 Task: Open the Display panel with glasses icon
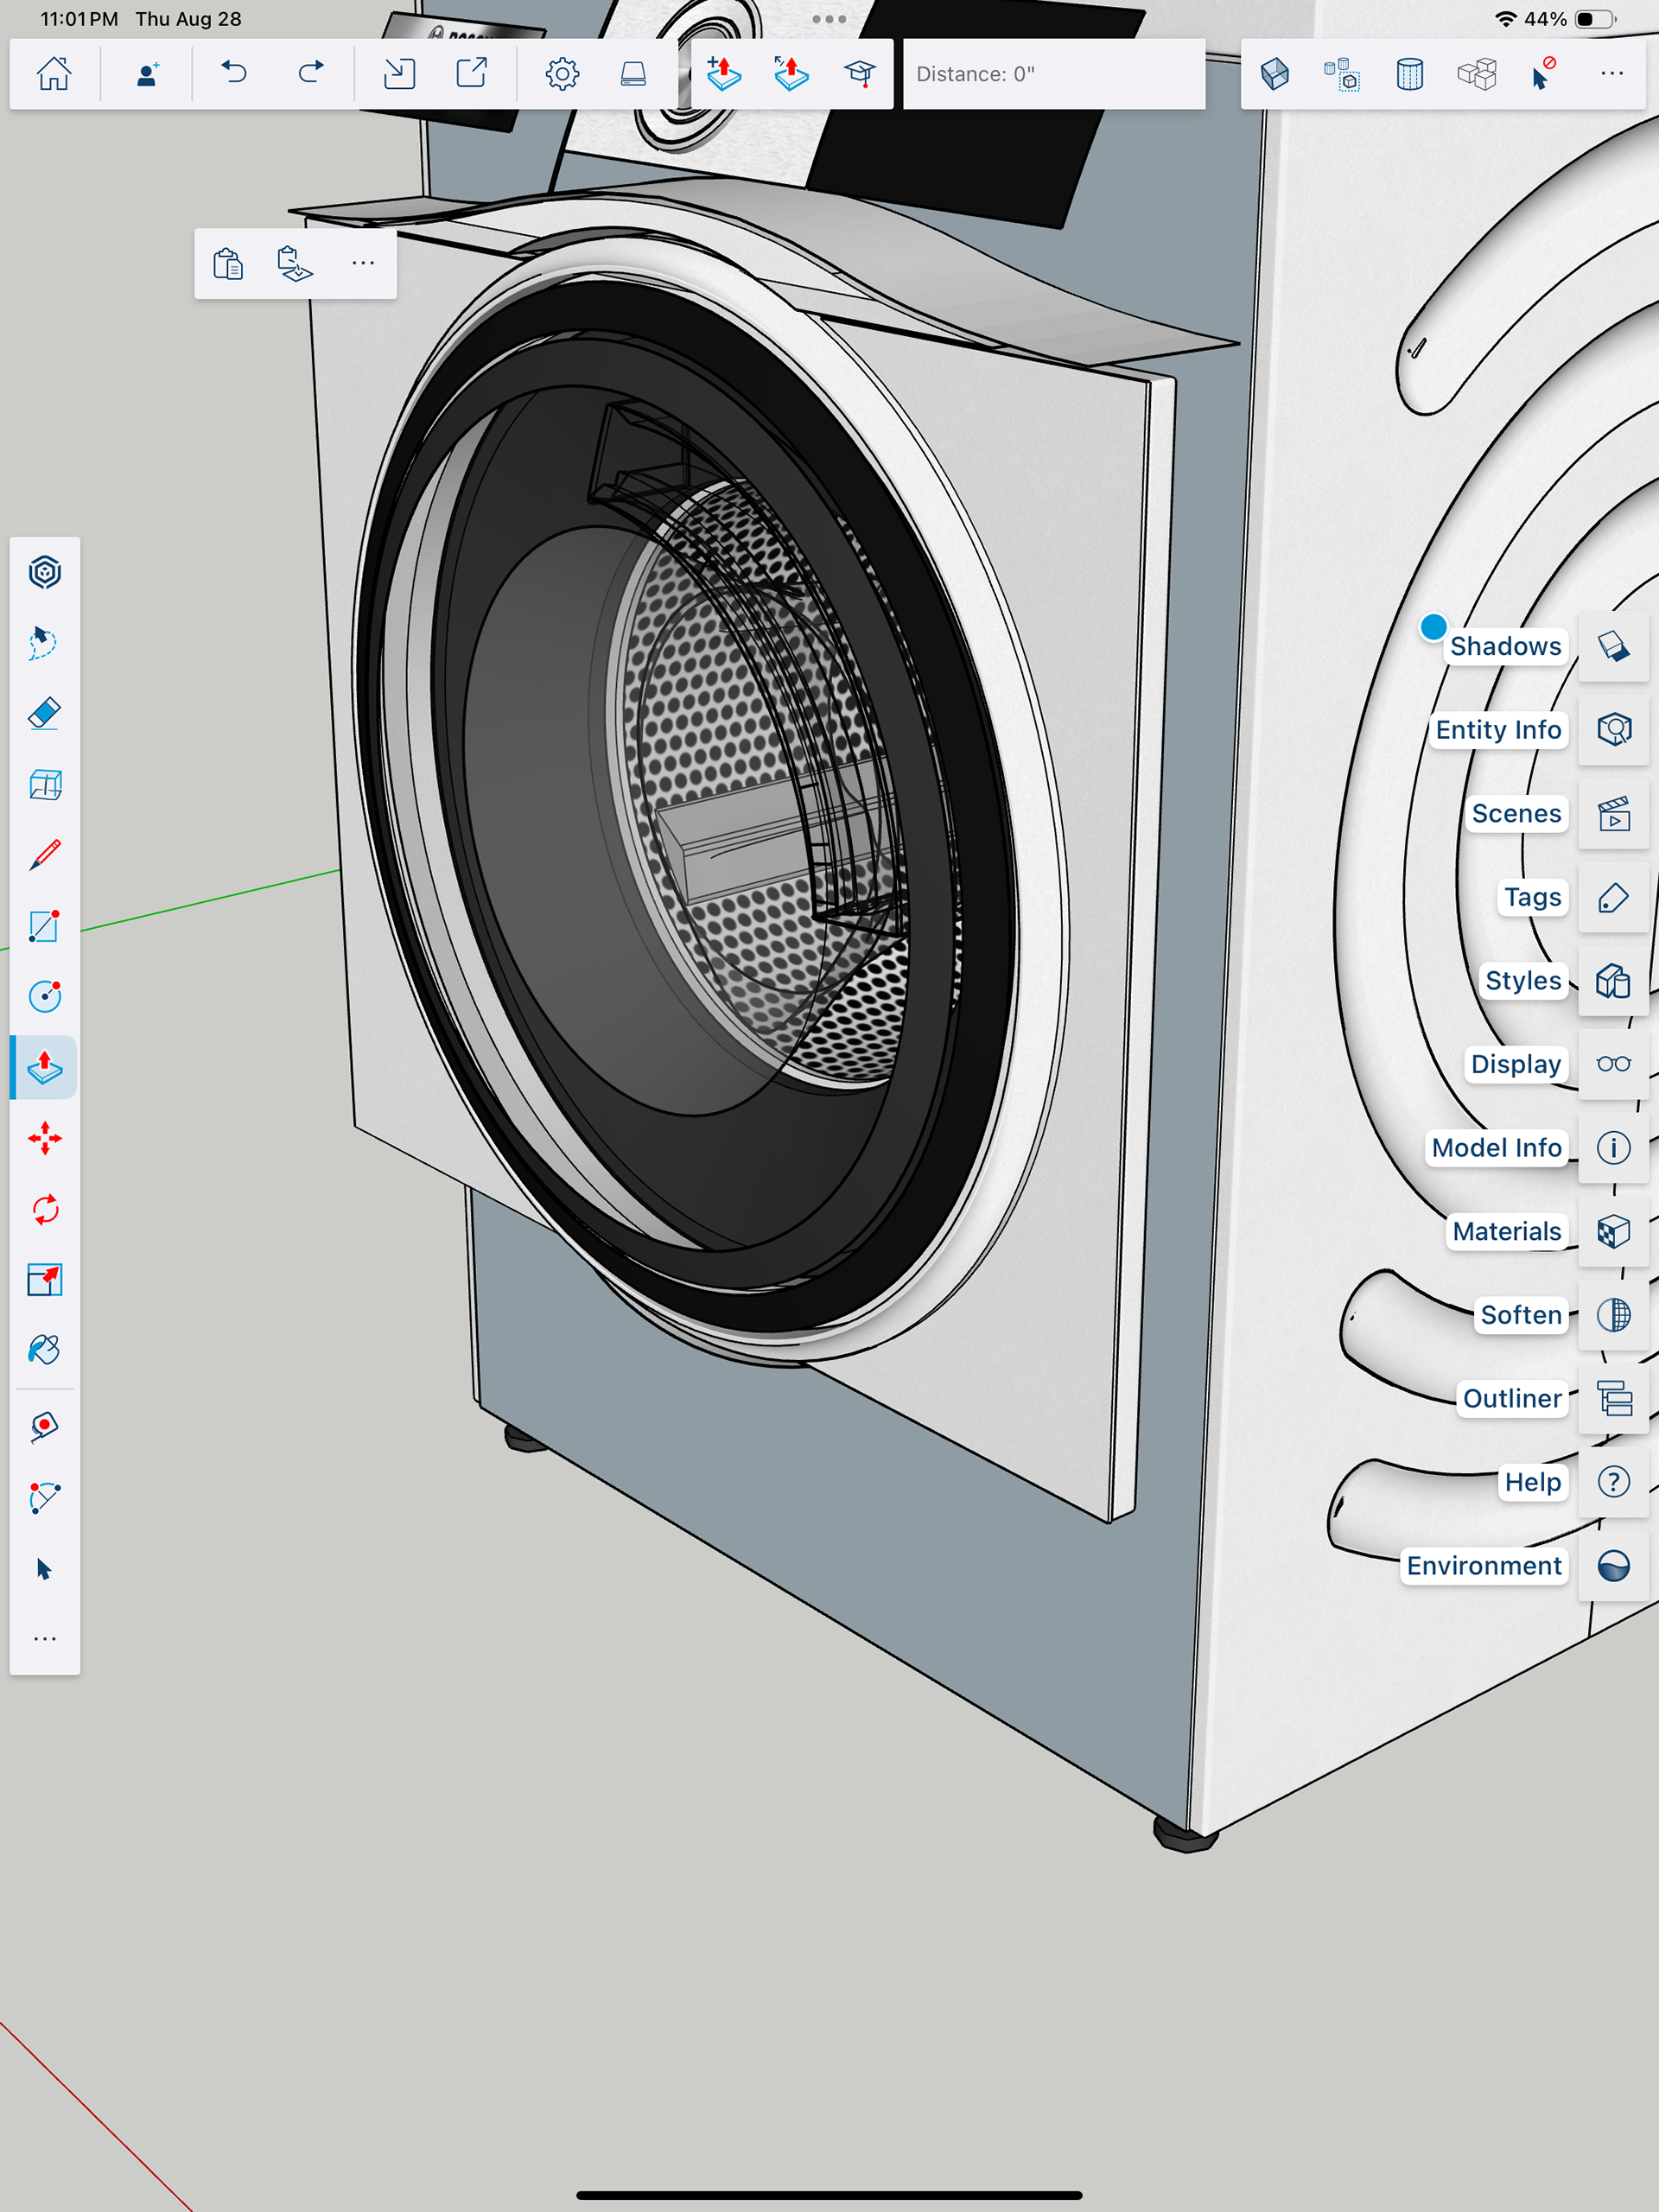1613,1064
